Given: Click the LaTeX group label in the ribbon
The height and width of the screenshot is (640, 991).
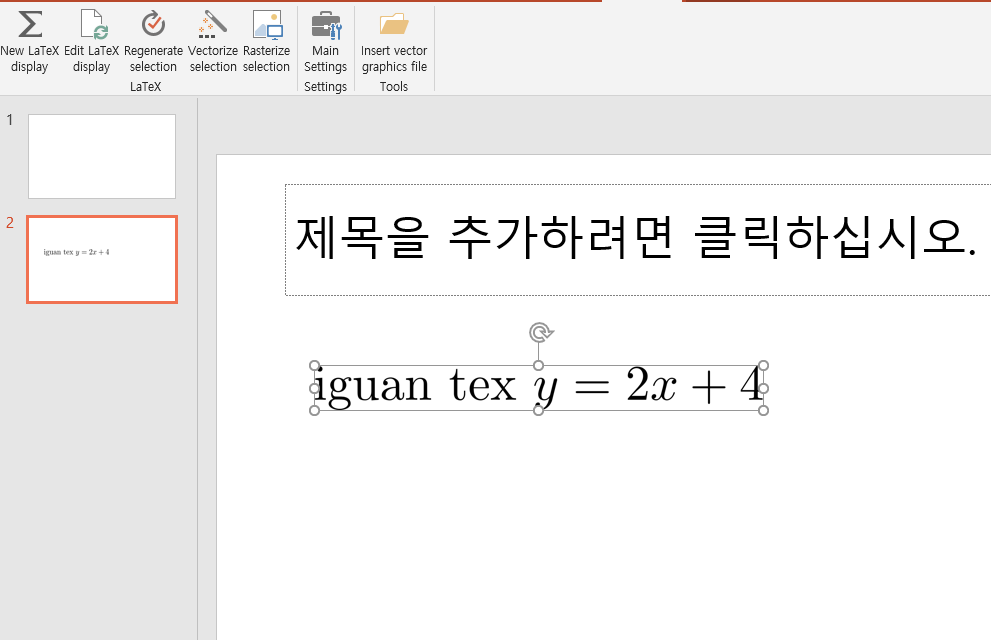Looking at the screenshot, I should pos(145,86).
